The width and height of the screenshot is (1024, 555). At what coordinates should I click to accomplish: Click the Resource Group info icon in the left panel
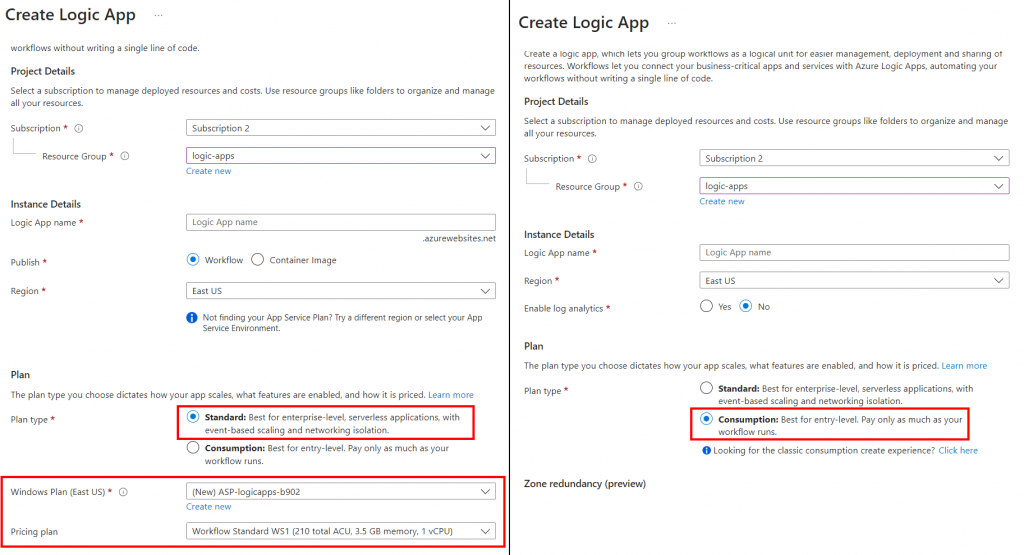tap(125, 156)
